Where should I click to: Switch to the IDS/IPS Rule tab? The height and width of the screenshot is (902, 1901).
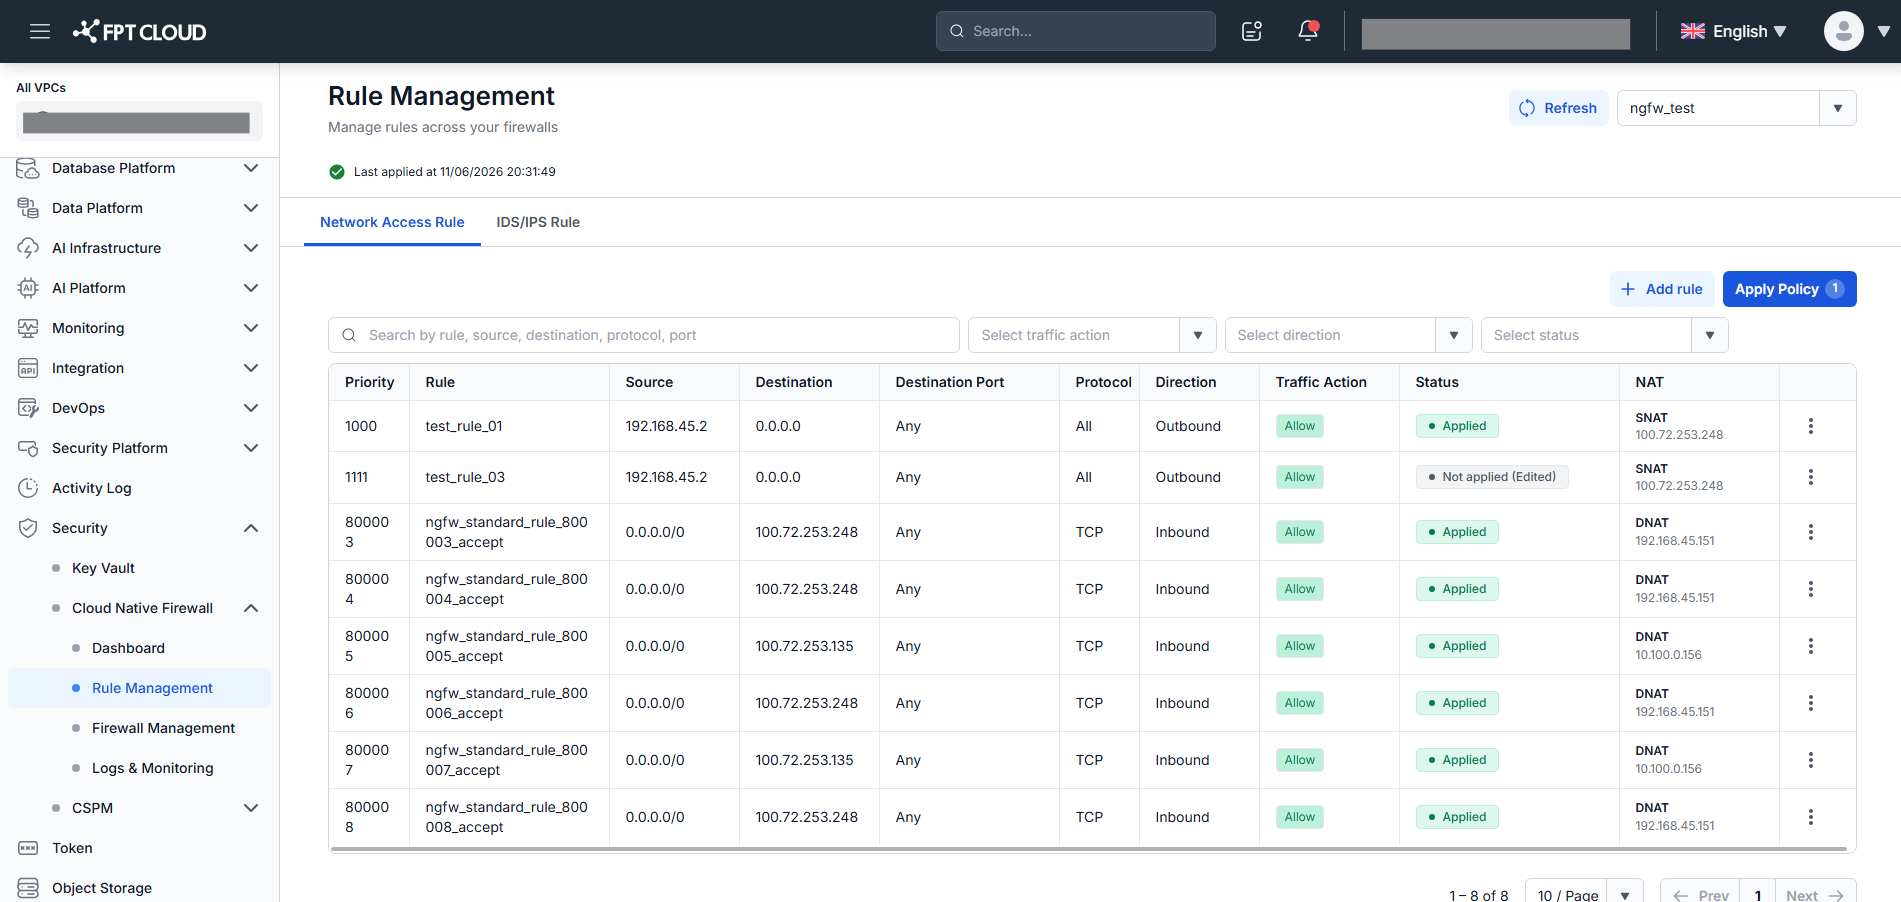coord(538,222)
